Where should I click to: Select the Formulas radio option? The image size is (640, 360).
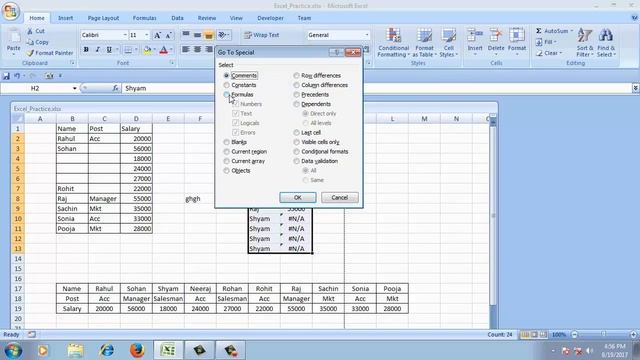click(227, 94)
